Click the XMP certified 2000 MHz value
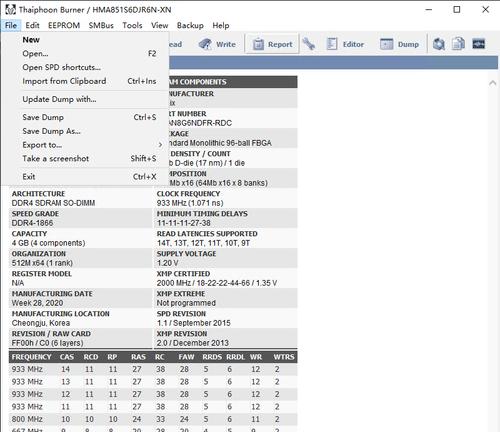The height and width of the screenshot is (432, 500). coord(217,283)
